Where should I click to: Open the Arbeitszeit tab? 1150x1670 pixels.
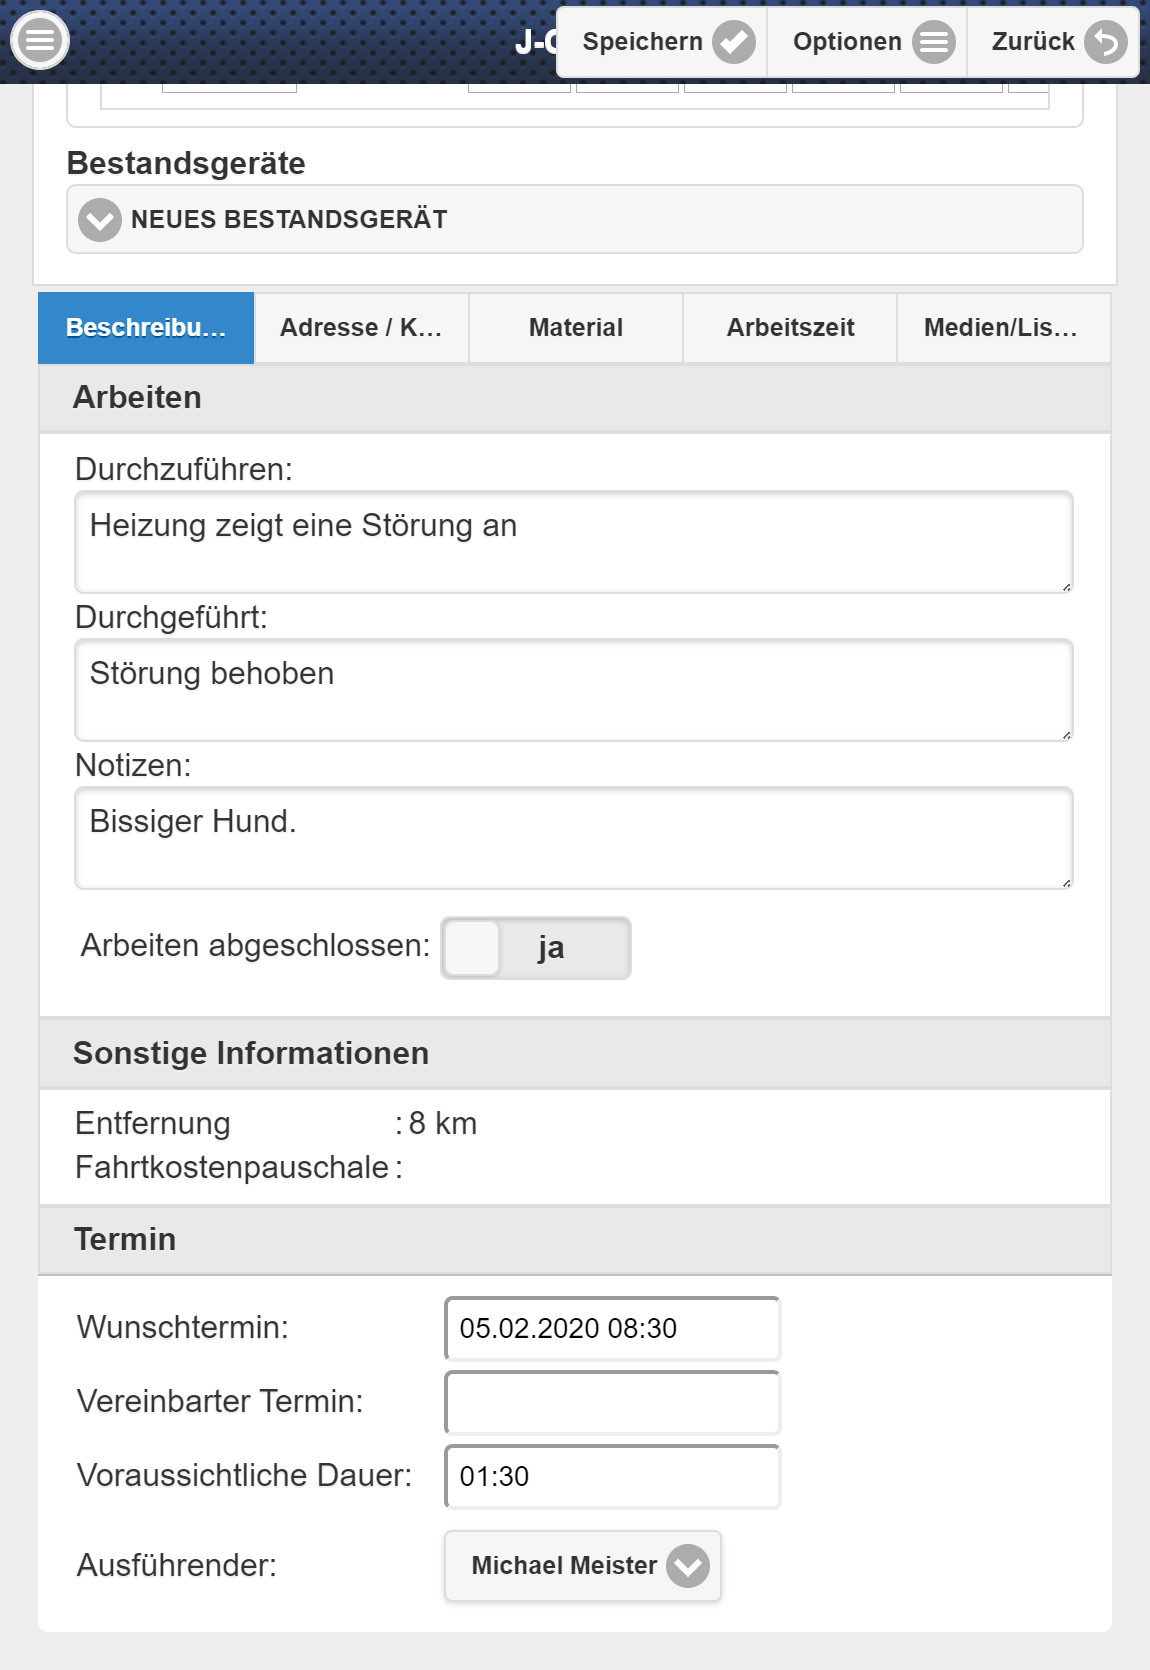point(790,328)
